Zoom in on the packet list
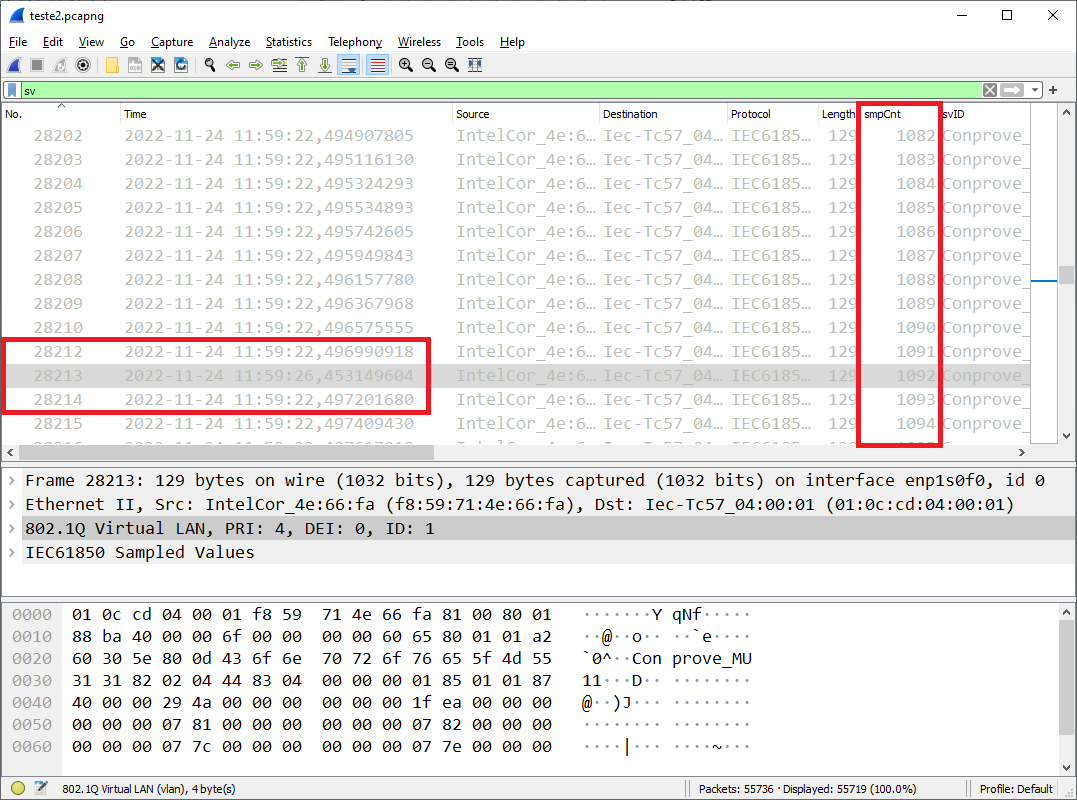 pyautogui.click(x=405, y=65)
